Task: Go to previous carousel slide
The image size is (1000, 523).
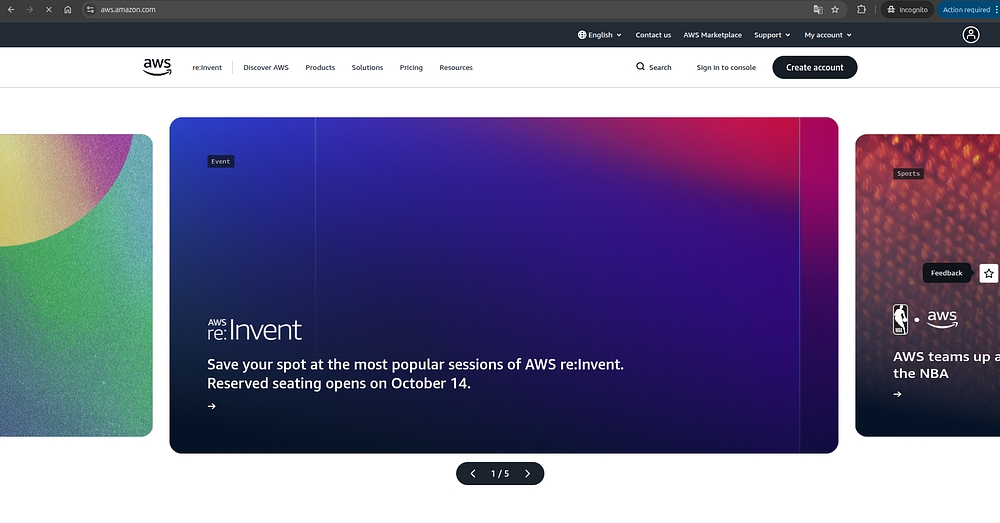Action: point(473,474)
